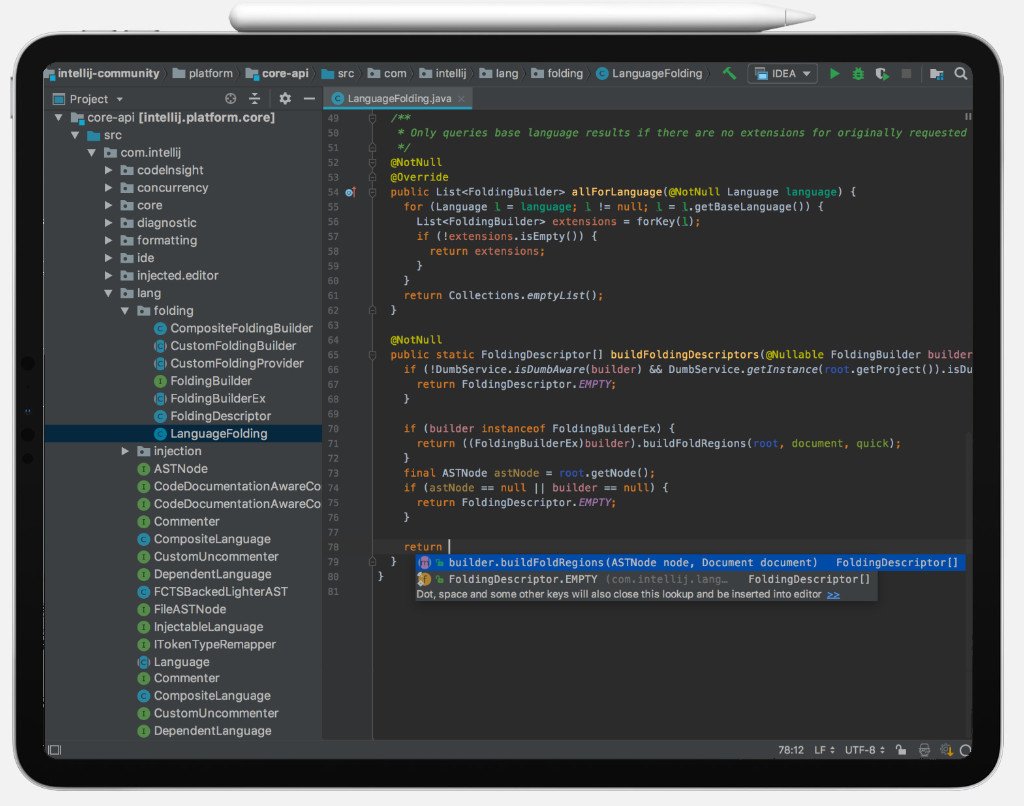This screenshot has height=806, width=1024.
Task: Click the Build project hammer icon
Action: pyautogui.click(x=730, y=74)
